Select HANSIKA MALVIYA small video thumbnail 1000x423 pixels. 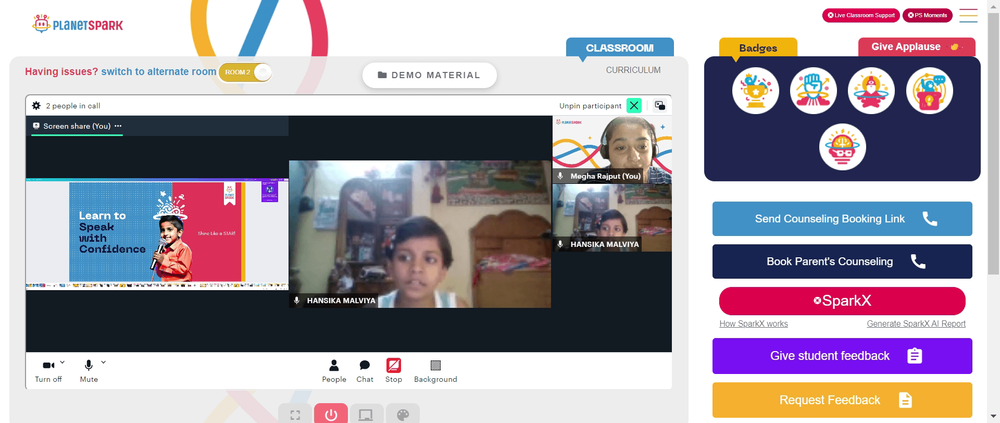point(612,218)
